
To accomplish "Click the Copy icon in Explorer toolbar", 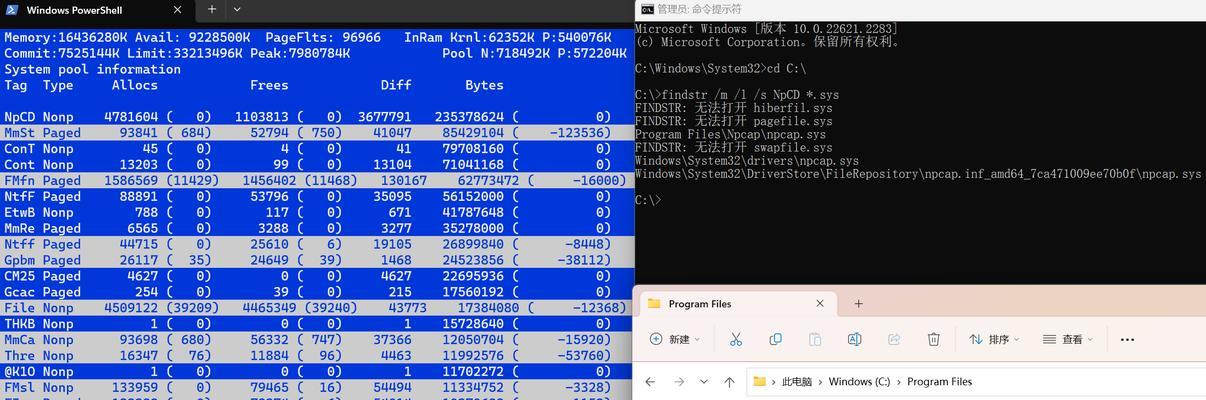I will click(775, 339).
